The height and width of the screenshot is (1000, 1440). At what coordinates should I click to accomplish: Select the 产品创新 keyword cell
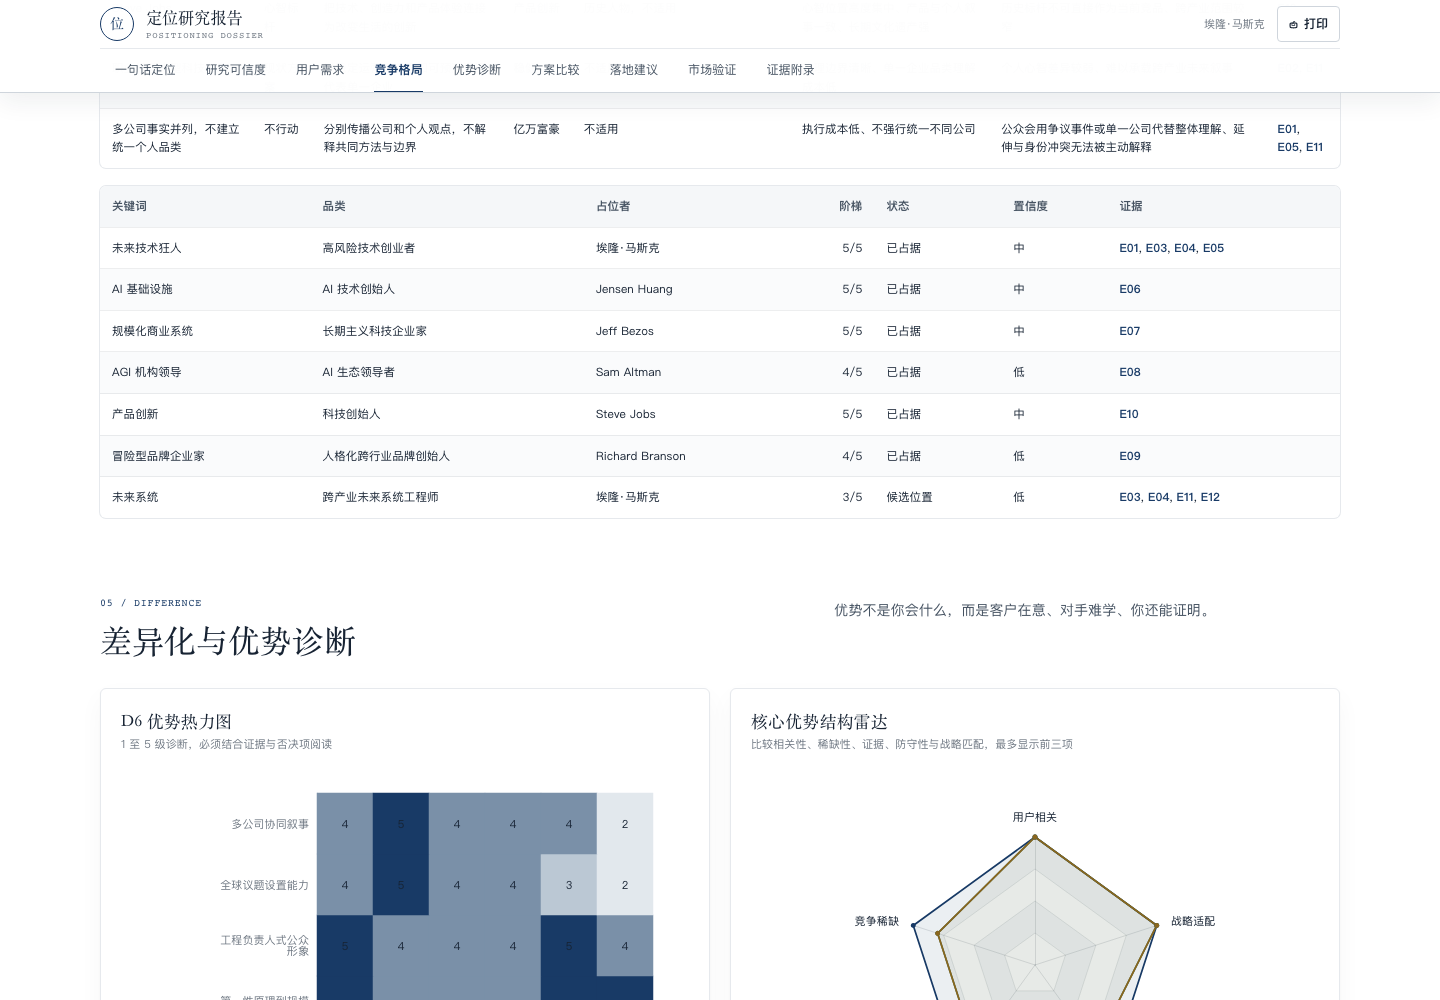pos(135,414)
